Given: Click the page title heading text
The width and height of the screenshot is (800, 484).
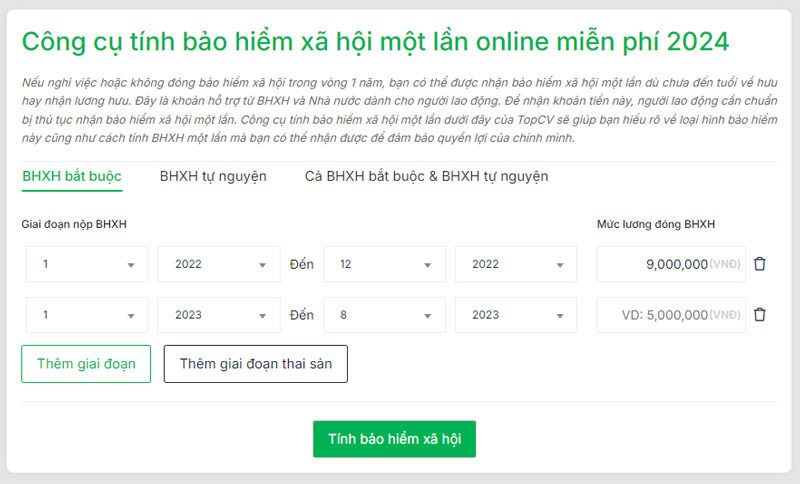Looking at the screenshot, I should tap(376, 42).
